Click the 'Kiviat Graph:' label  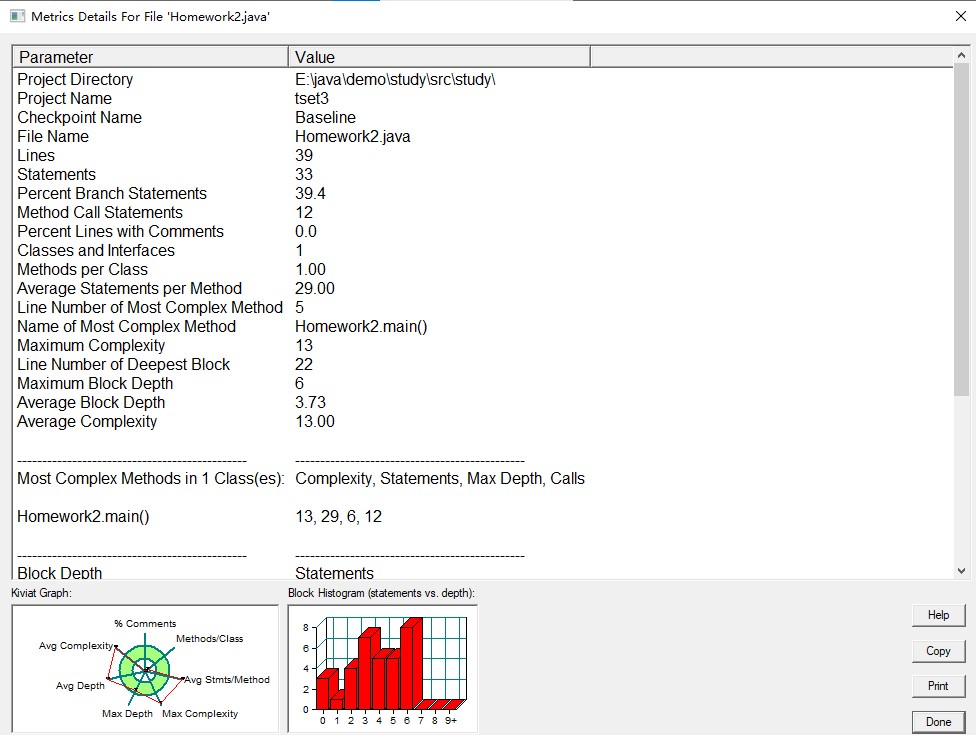pos(41,592)
